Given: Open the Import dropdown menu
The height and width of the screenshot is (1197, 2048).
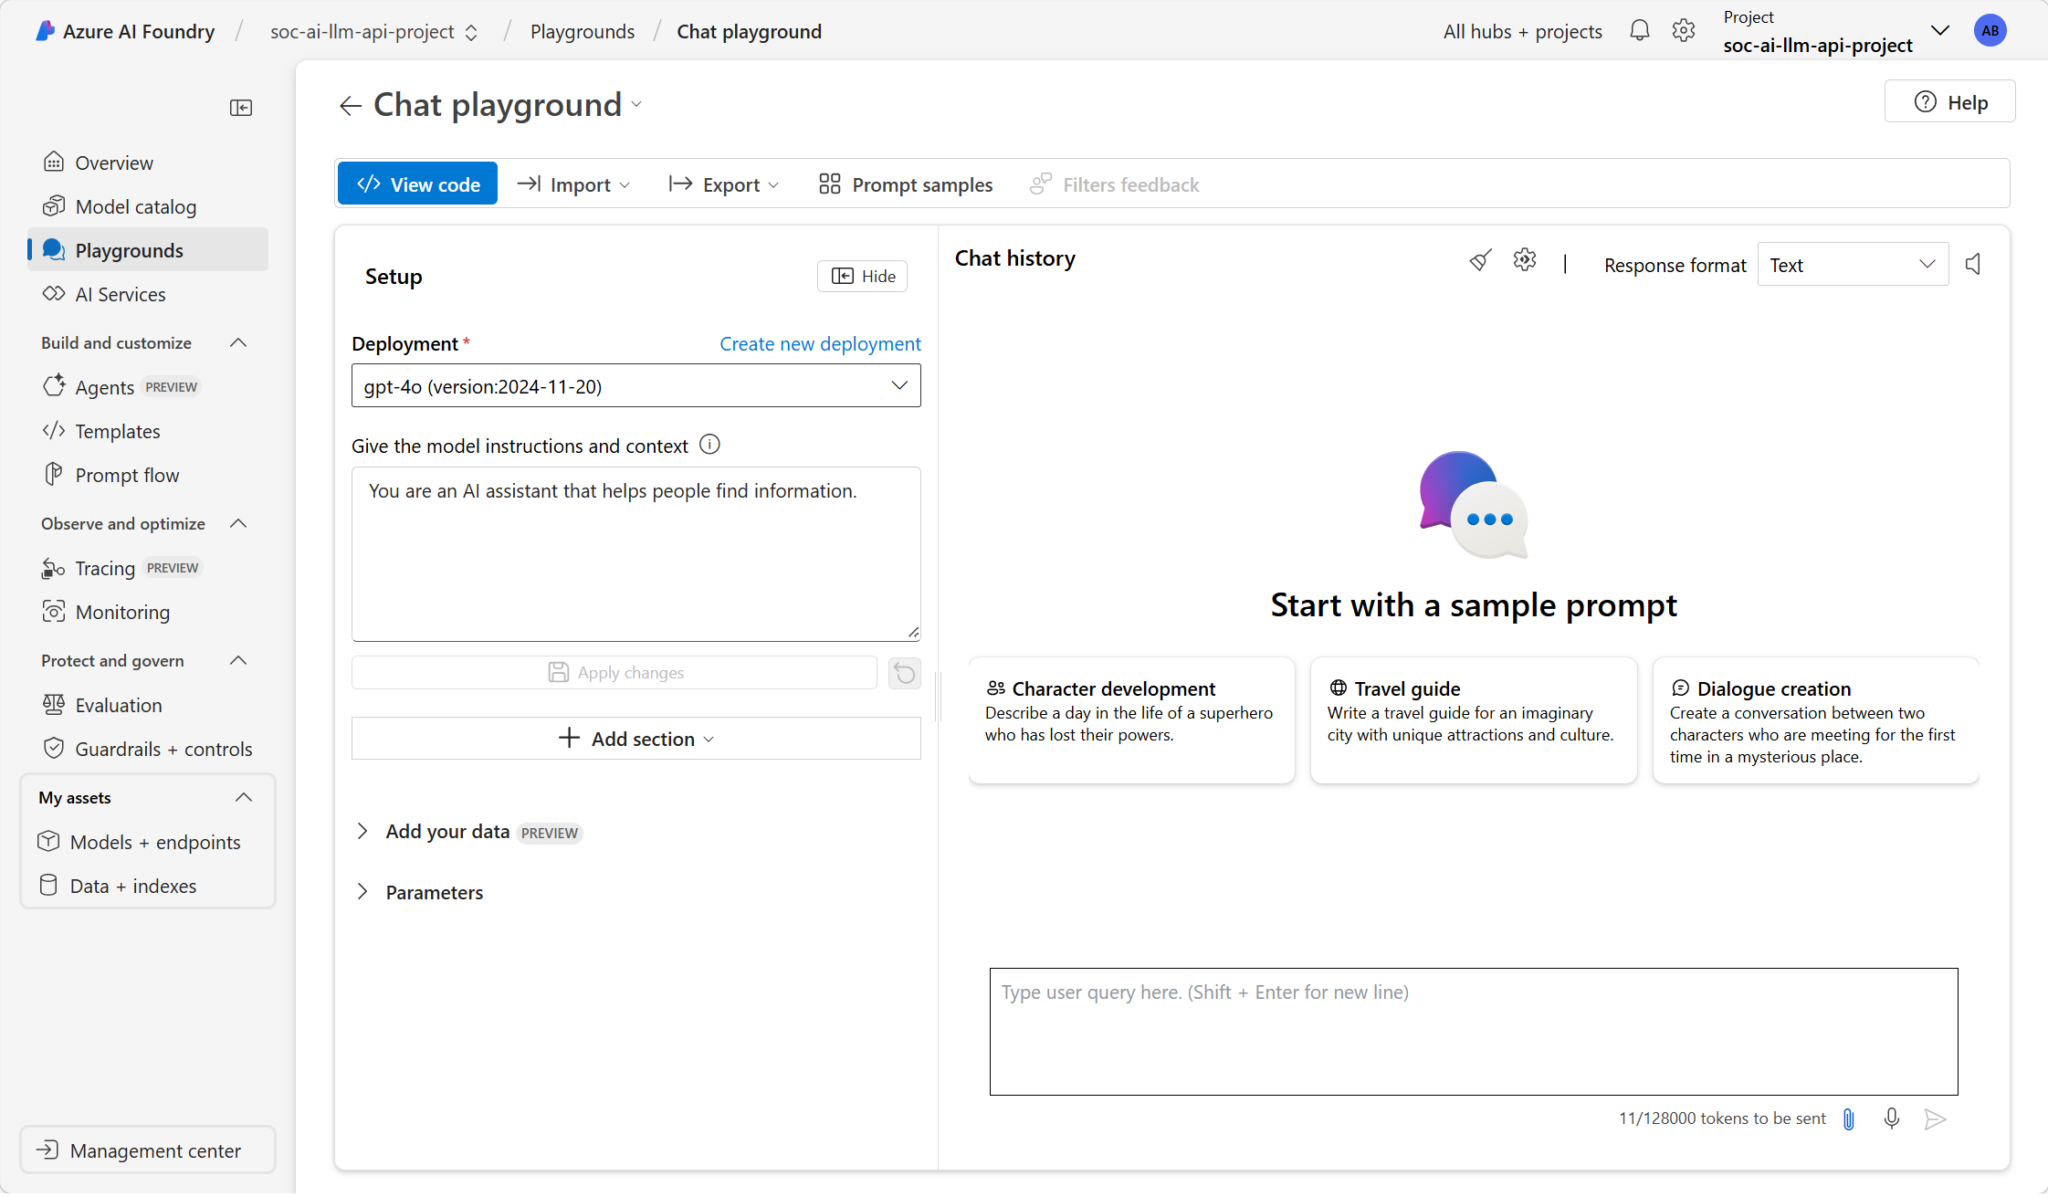Looking at the screenshot, I should pos(573,185).
